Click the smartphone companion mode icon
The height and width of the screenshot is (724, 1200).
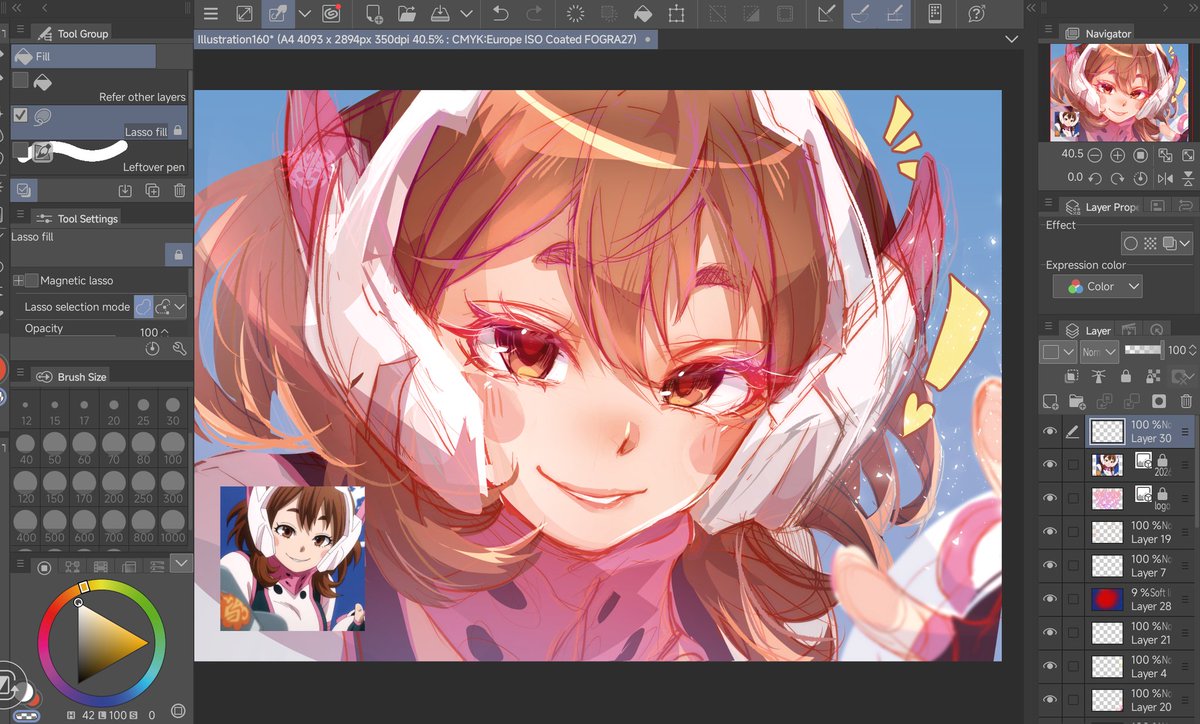tap(935, 14)
